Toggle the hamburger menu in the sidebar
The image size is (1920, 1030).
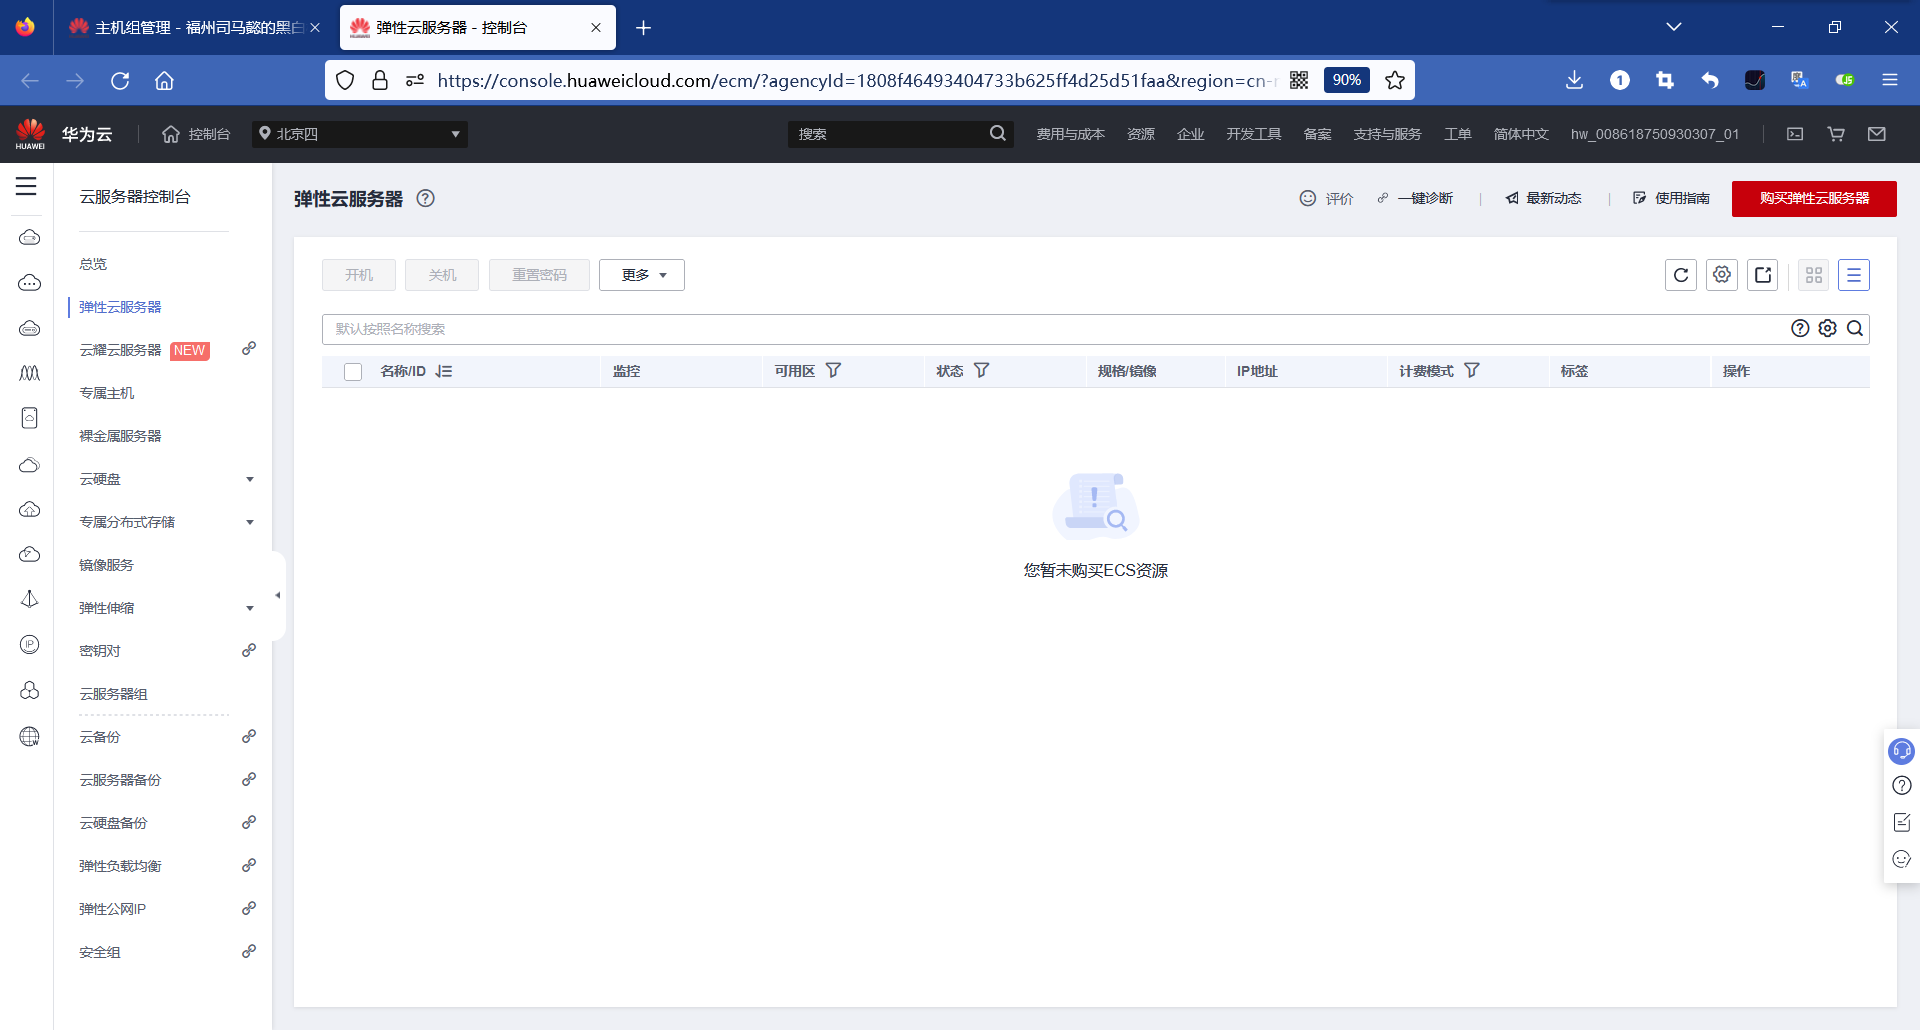click(x=26, y=186)
